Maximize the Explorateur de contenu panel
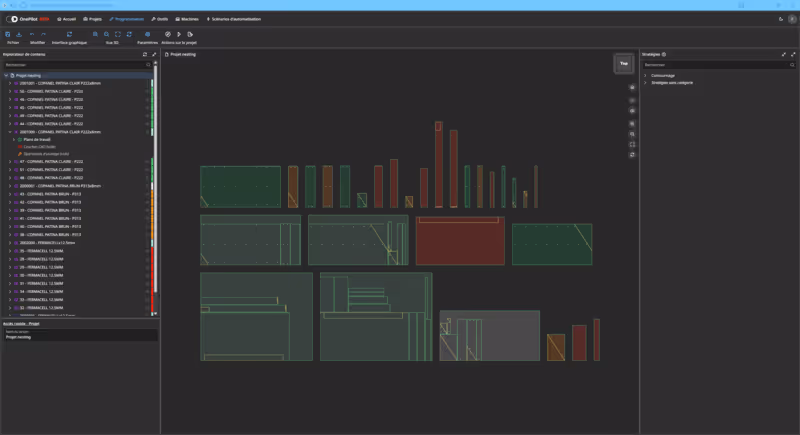 (154, 54)
